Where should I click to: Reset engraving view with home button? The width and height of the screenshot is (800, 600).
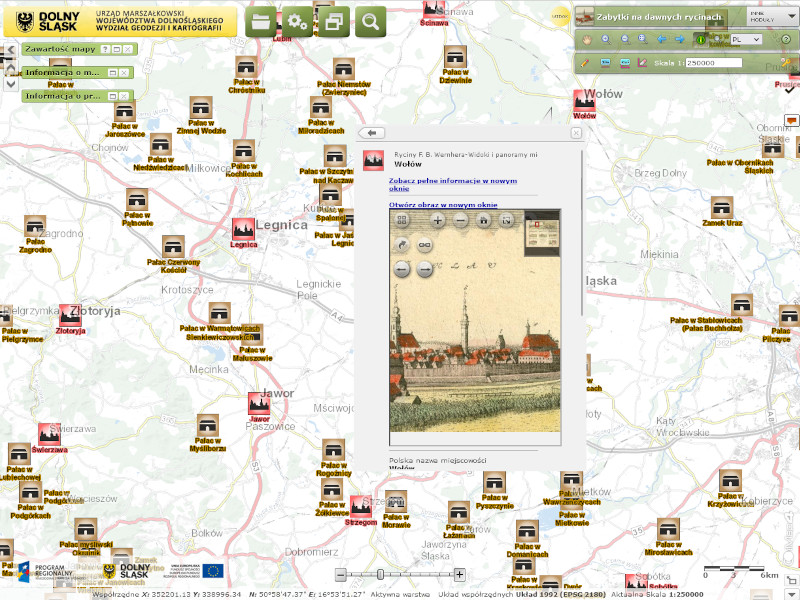pos(484,220)
